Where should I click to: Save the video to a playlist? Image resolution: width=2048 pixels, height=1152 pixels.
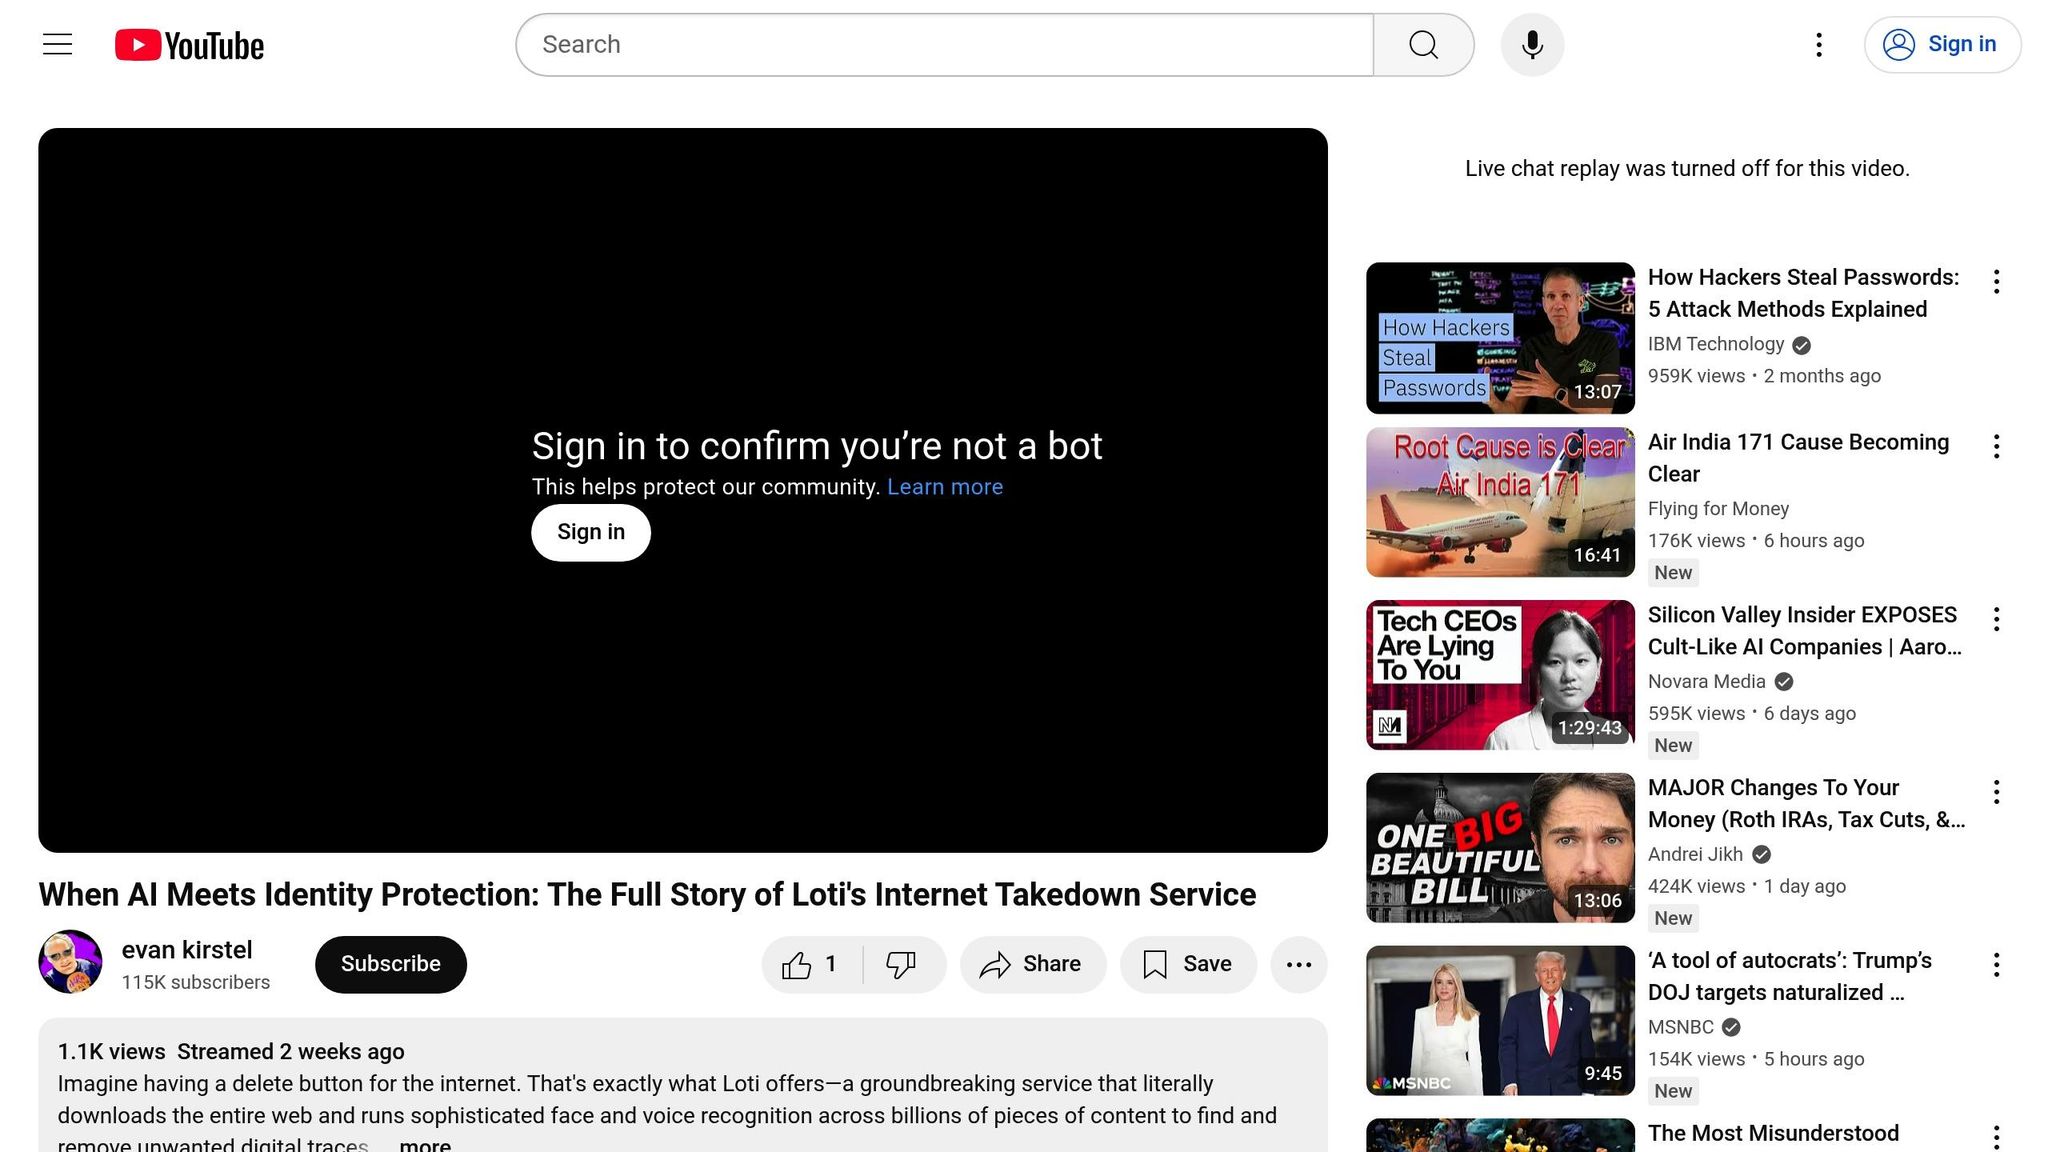pos(1188,964)
